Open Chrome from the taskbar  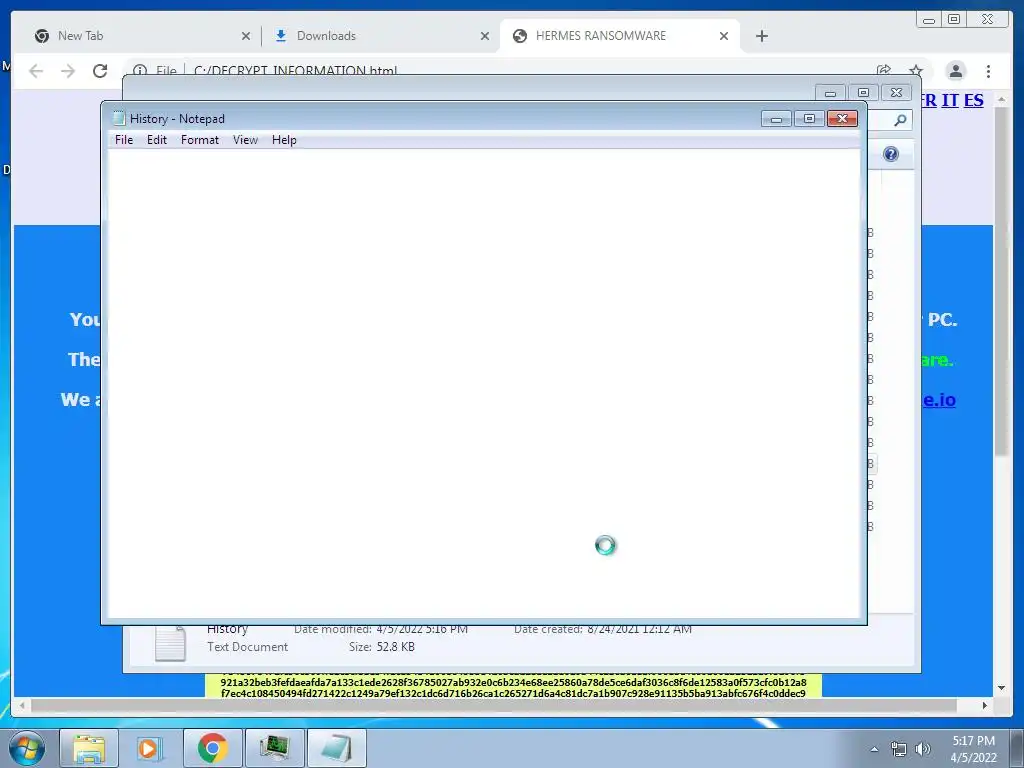pyautogui.click(x=212, y=748)
